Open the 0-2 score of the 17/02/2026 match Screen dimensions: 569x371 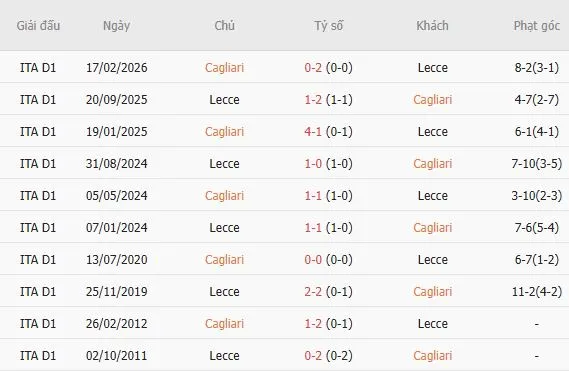tap(313, 68)
